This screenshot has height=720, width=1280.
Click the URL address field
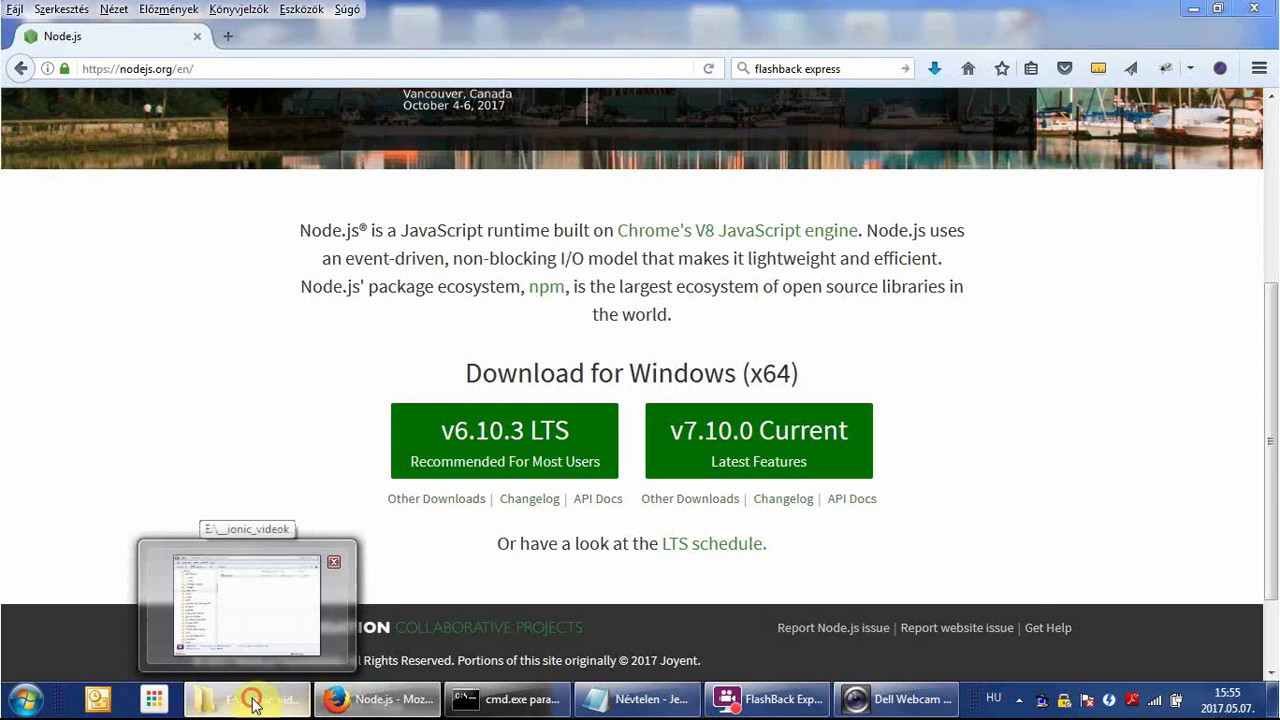385,69
